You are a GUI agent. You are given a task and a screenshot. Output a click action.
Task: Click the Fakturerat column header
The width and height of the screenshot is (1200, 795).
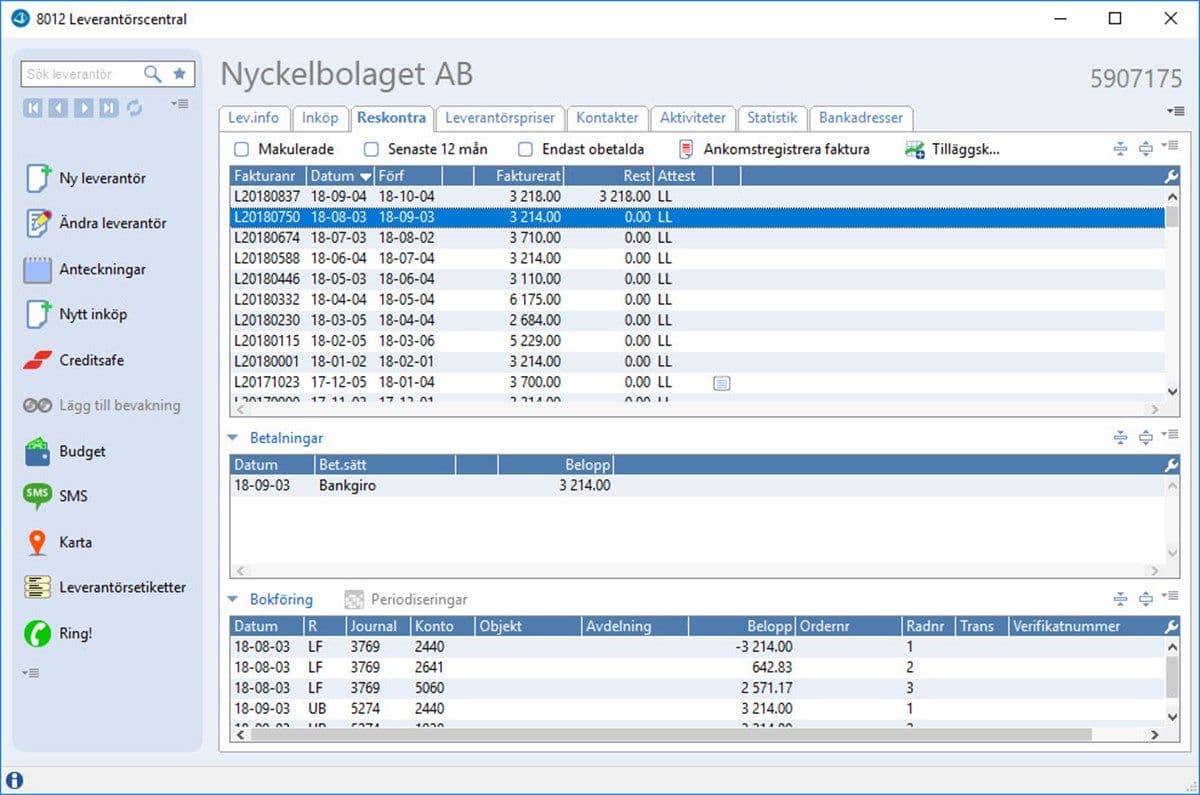coord(520,176)
